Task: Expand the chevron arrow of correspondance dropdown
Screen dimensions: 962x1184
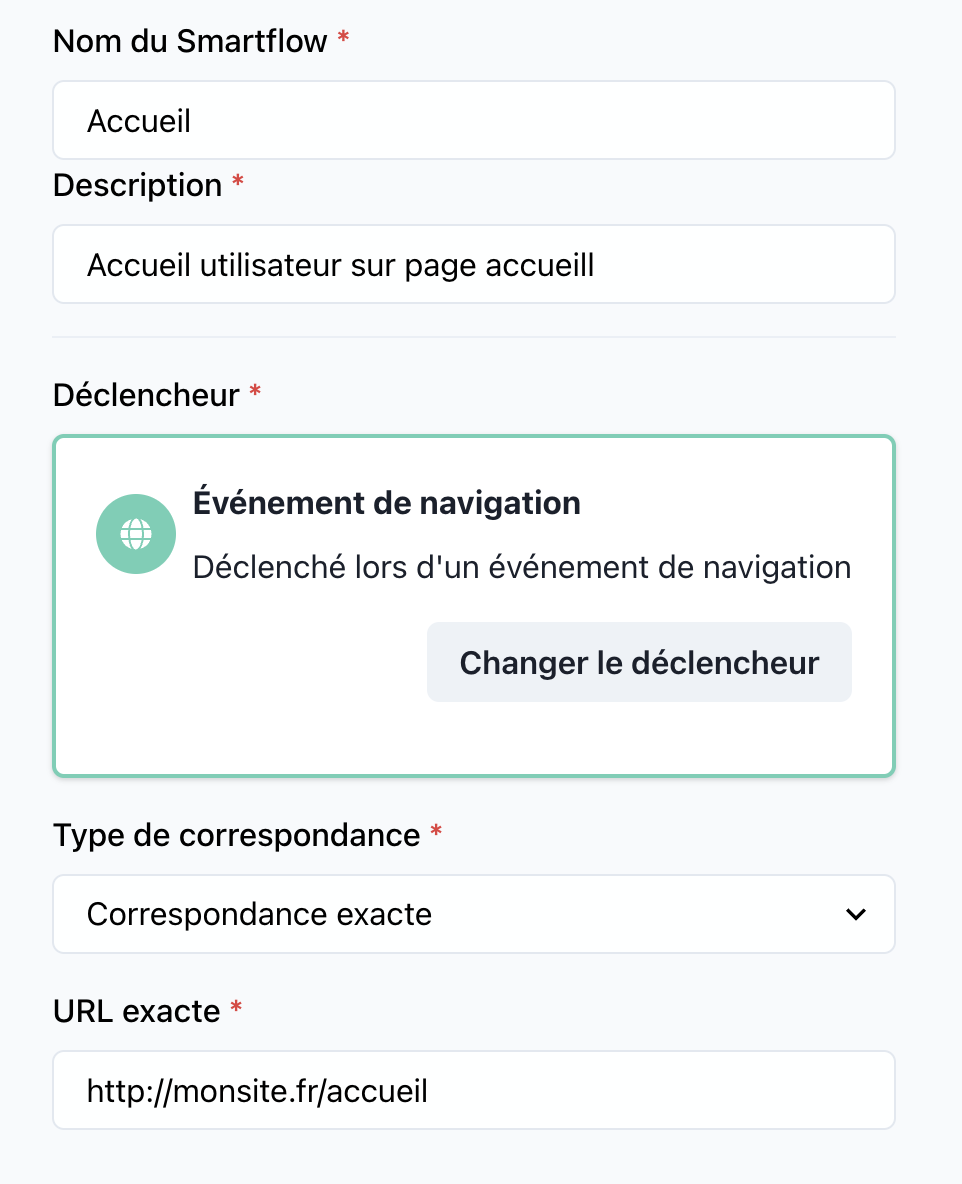Action: pyautogui.click(x=855, y=914)
